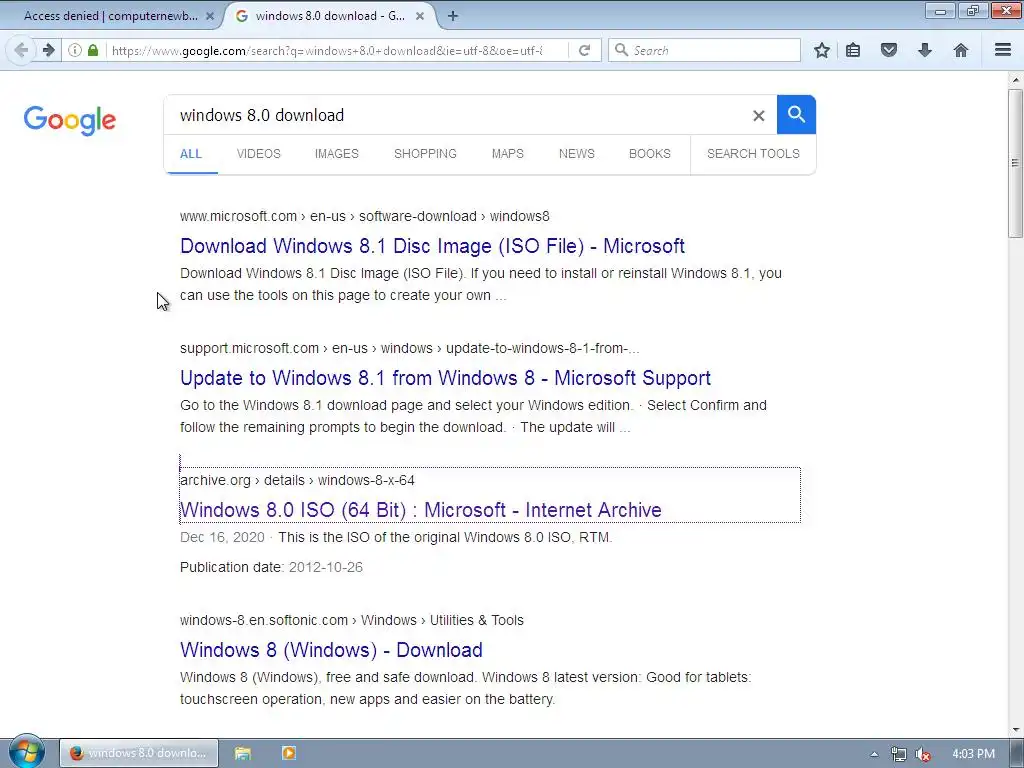This screenshot has width=1024, height=768.
Task: Click the blue Google search button
Action: (x=796, y=114)
